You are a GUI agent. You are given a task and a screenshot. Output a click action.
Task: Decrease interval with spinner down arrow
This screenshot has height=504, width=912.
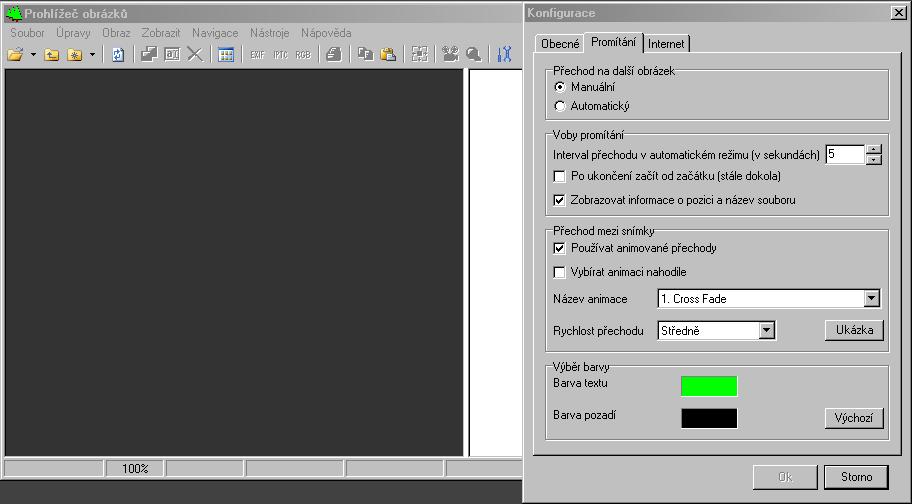pyautogui.click(x=874, y=160)
